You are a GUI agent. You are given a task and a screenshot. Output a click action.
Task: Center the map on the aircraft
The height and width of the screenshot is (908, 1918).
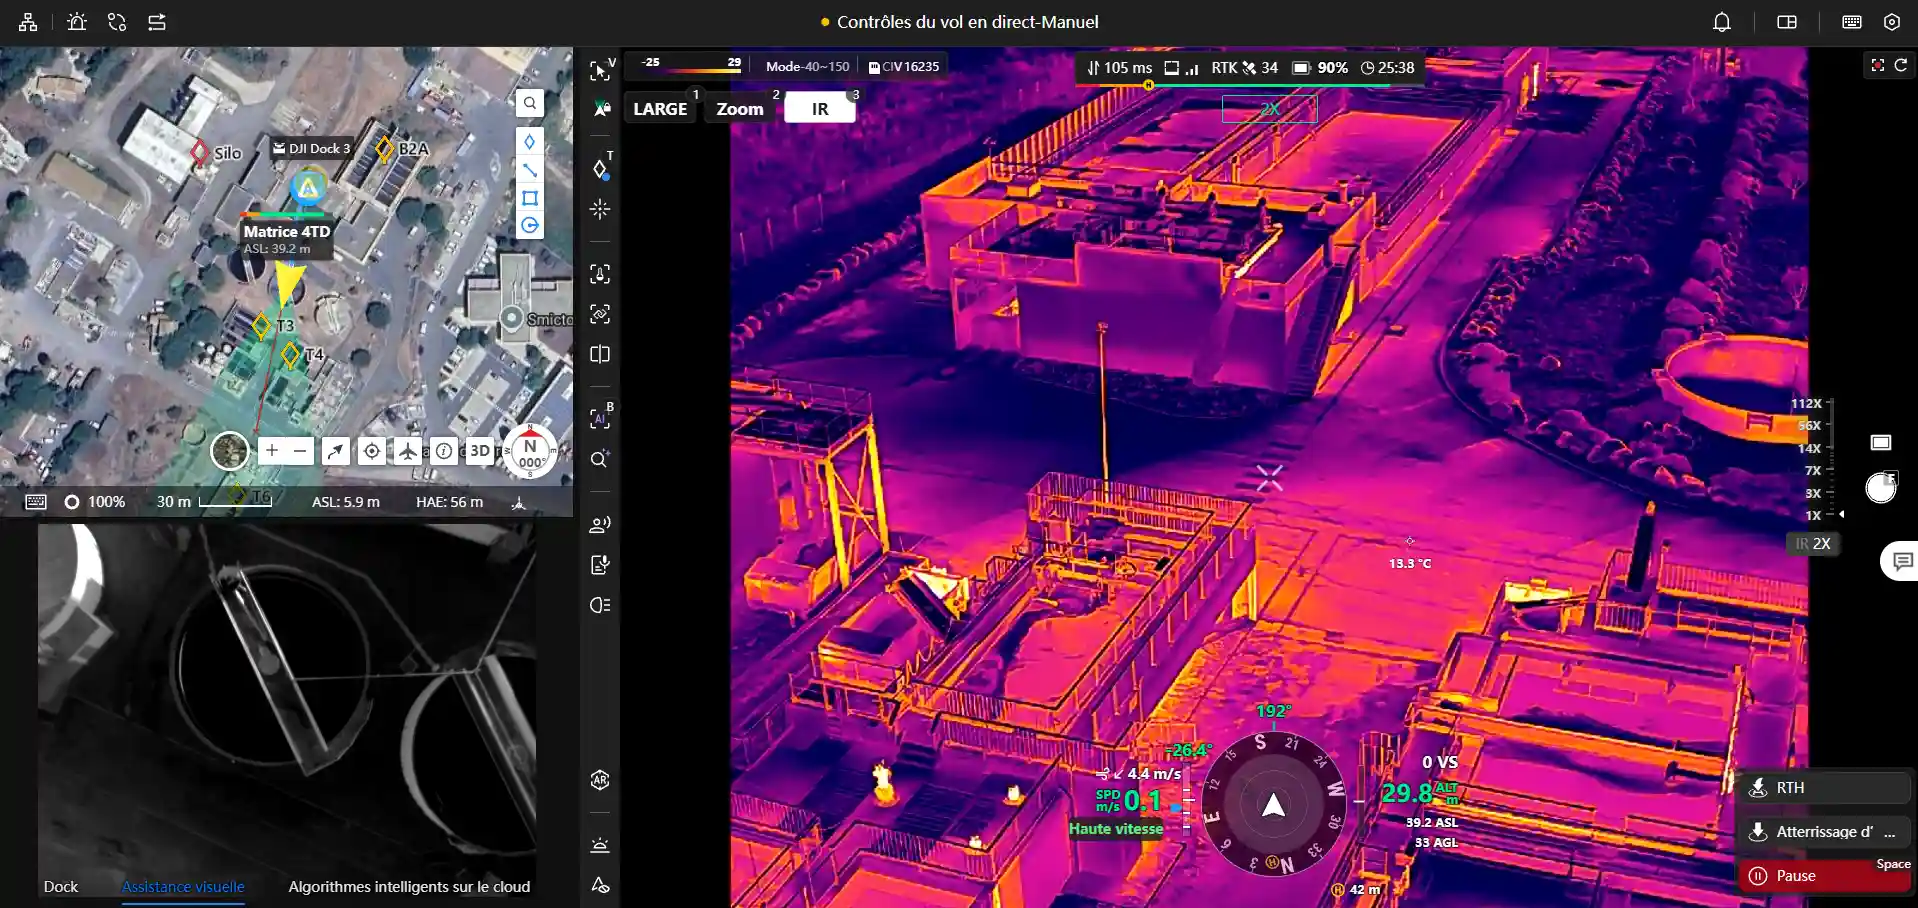coord(408,451)
